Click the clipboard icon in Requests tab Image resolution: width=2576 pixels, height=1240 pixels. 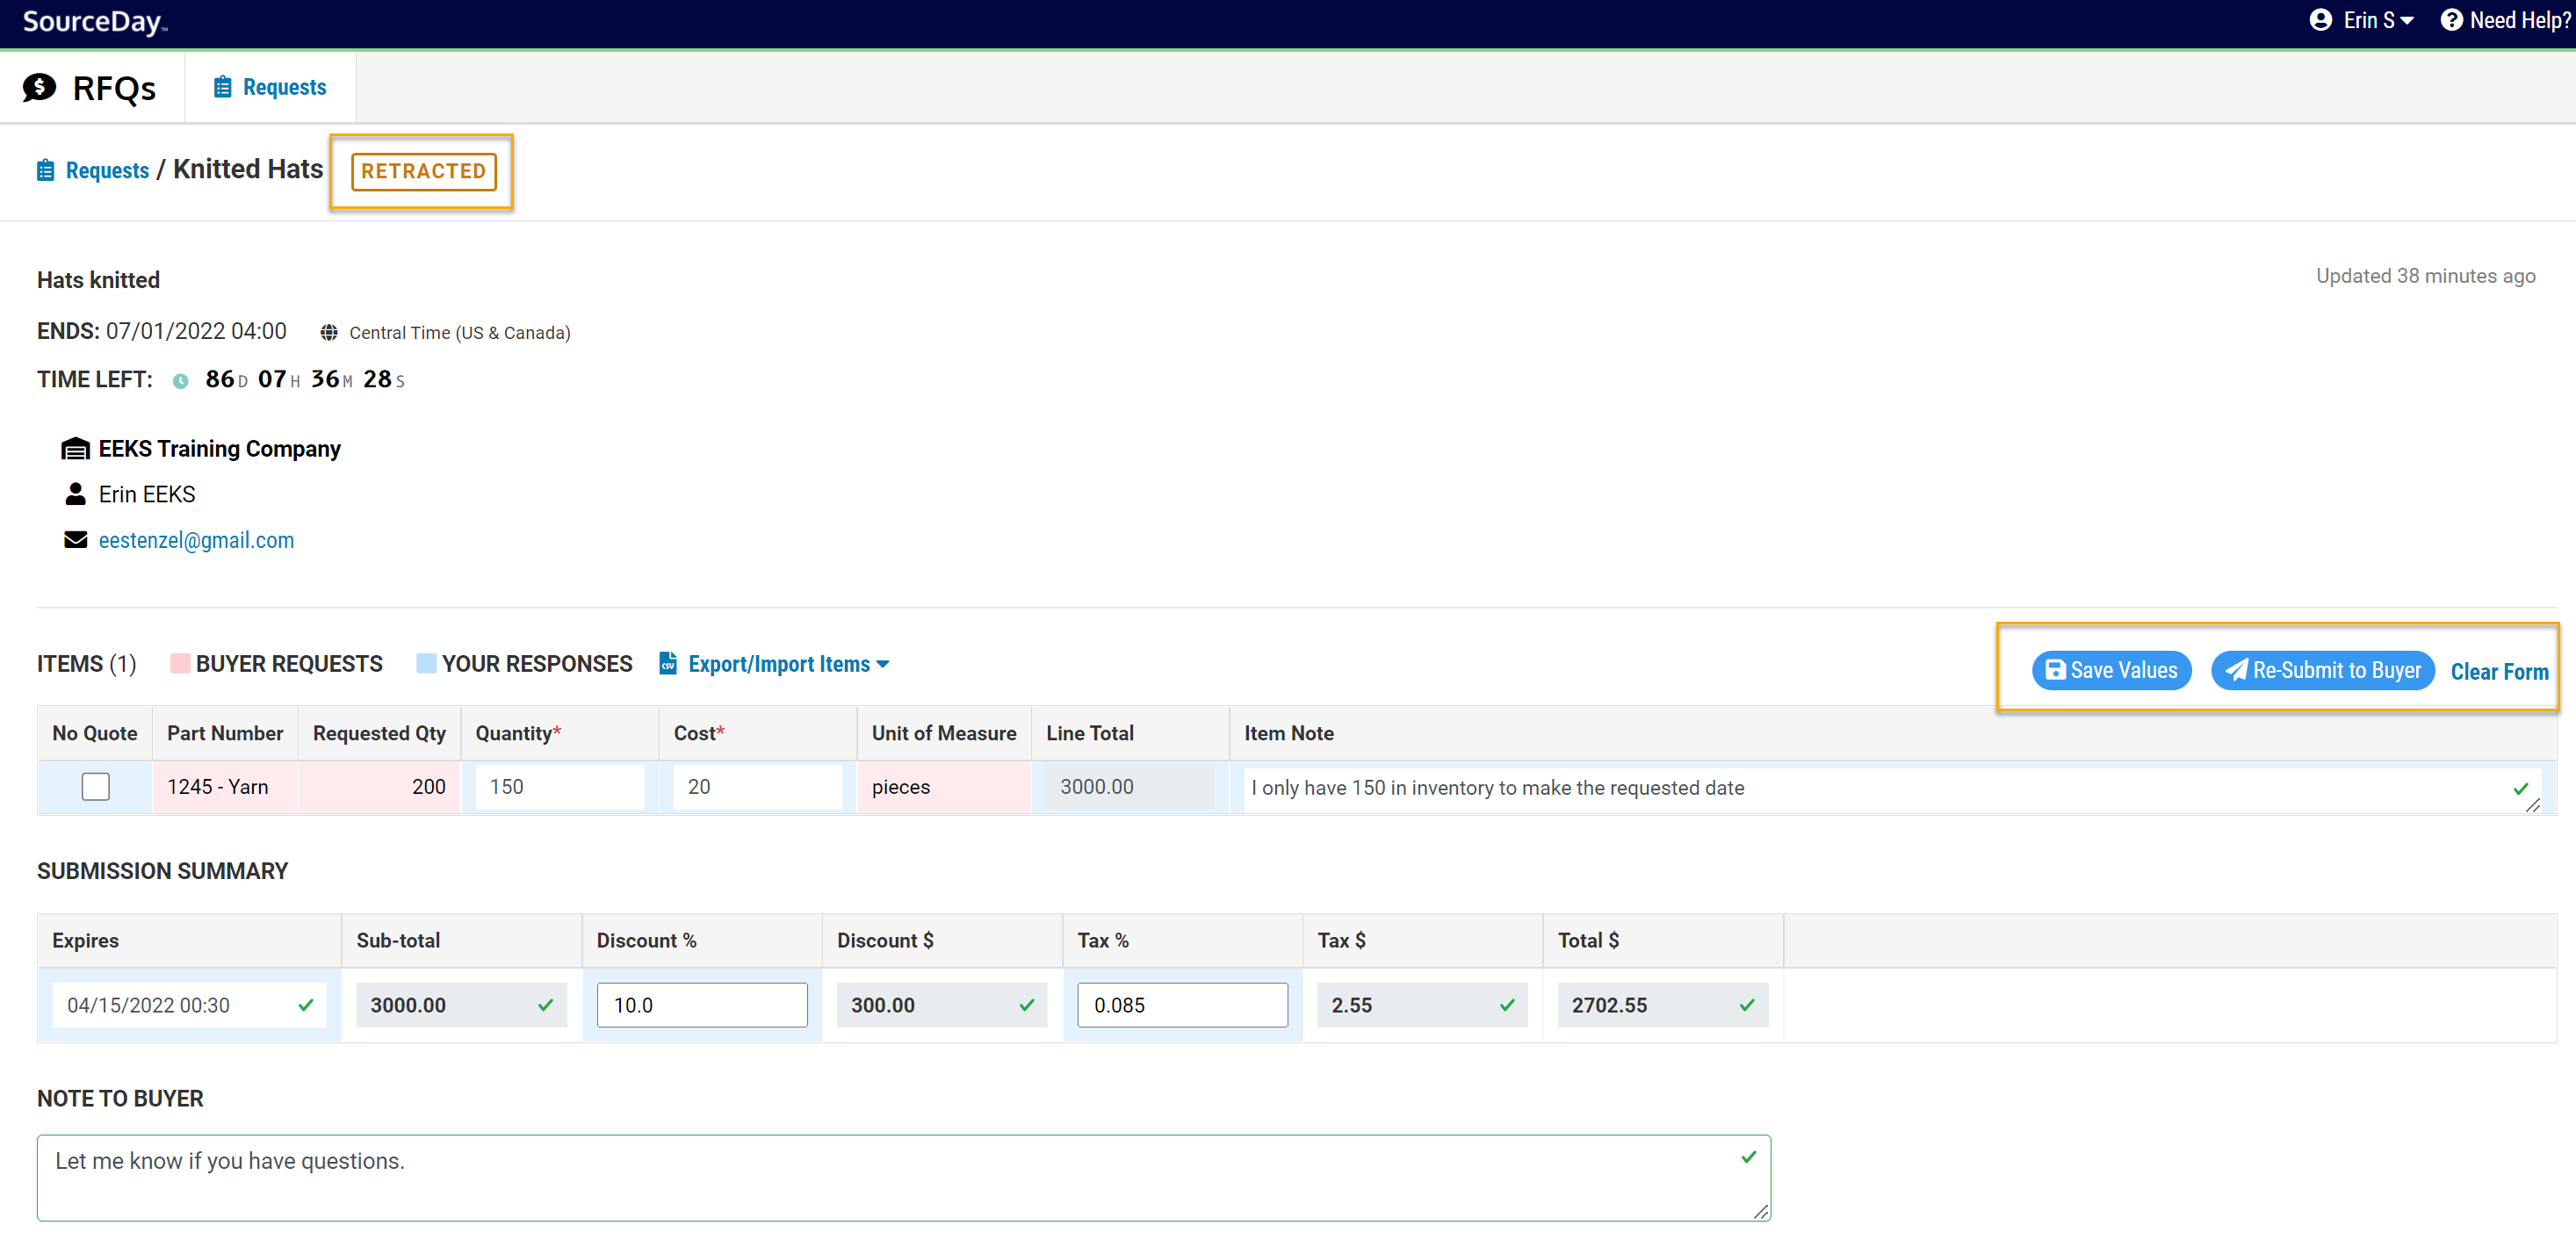(x=222, y=87)
